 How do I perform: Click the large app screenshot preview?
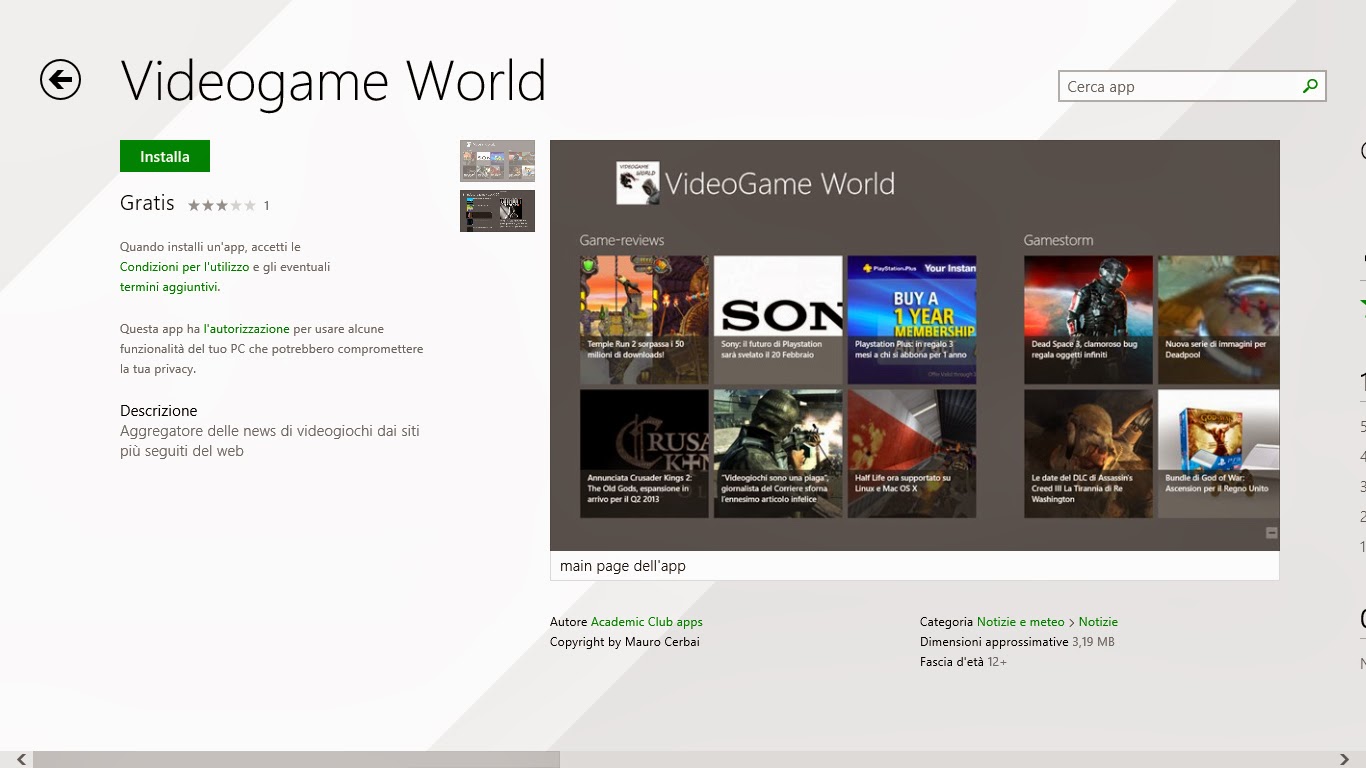click(x=915, y=345)
